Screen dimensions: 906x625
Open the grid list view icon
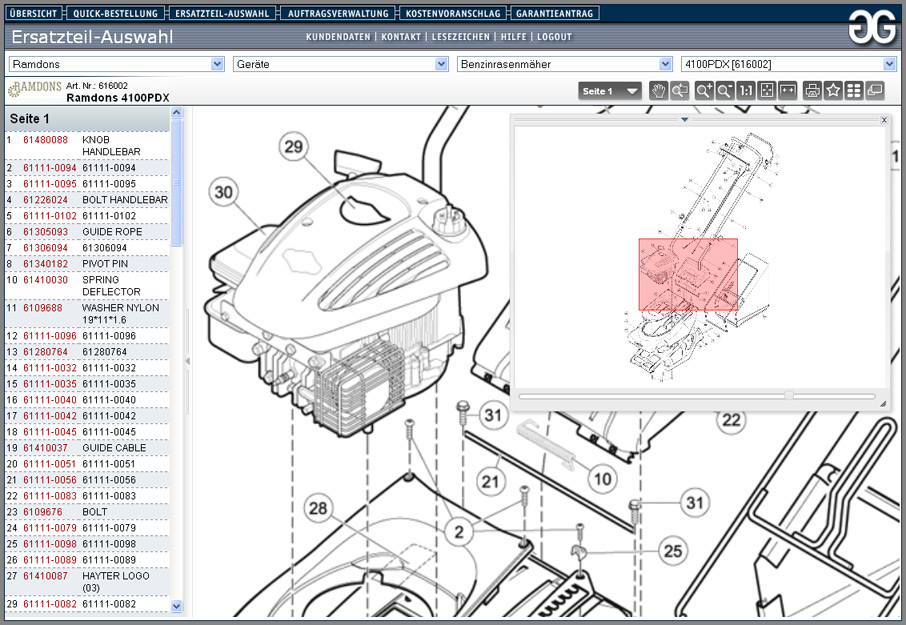pyautogui.click(x=853, y=91)
